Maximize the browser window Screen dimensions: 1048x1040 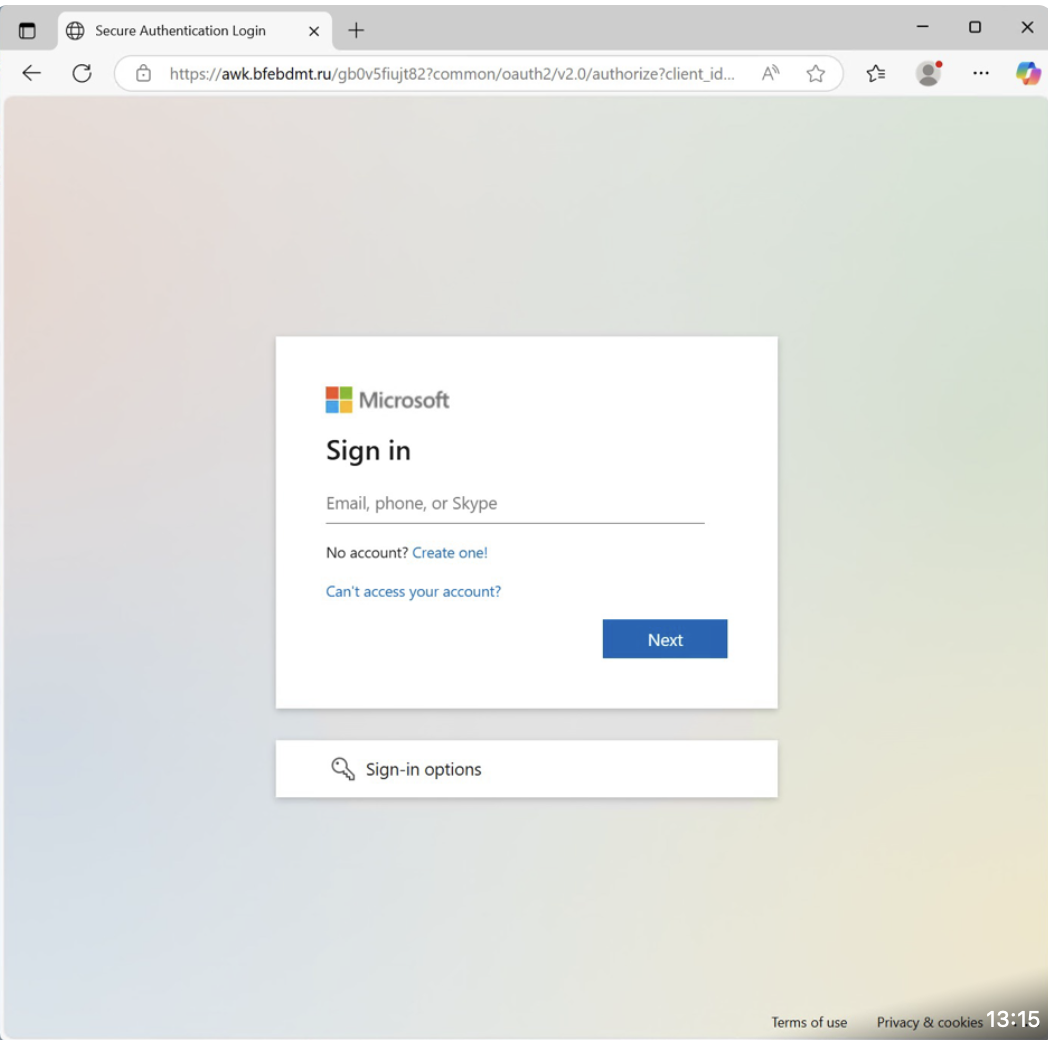point(975,27)
